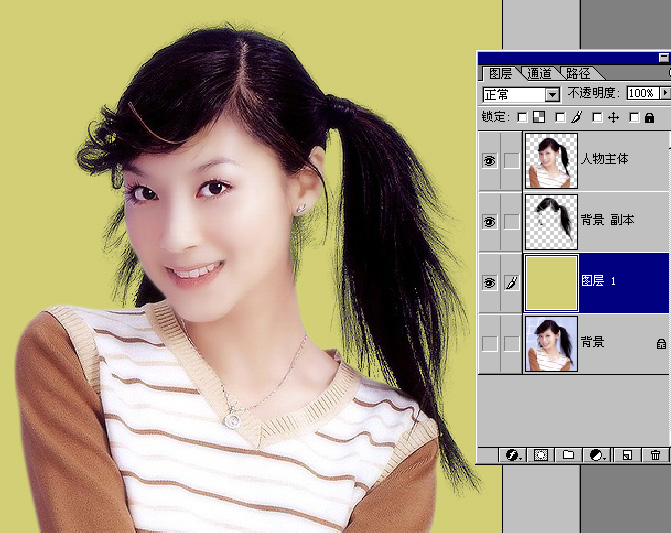Select the 背景 副本 layer thumbnail
This screenshot has width=671, height=533.
coord(551,222)
